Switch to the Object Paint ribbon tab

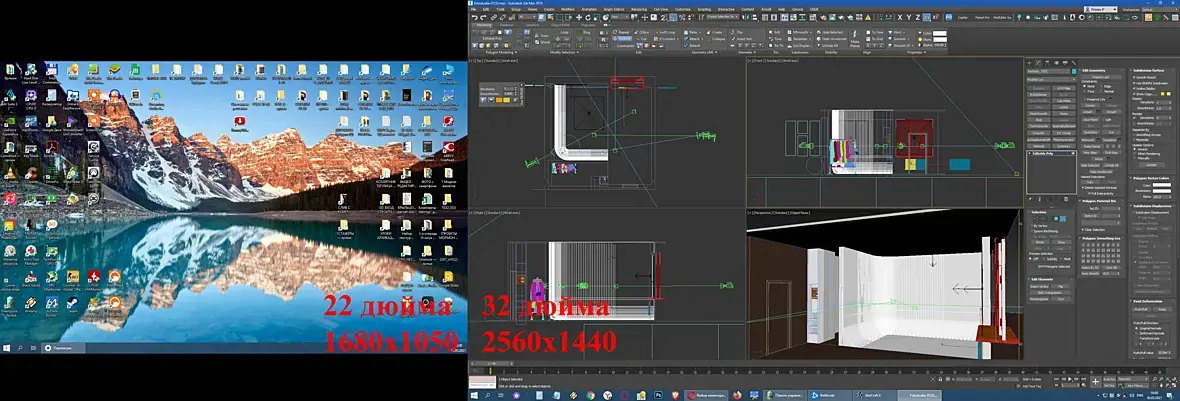coord(561,25)
